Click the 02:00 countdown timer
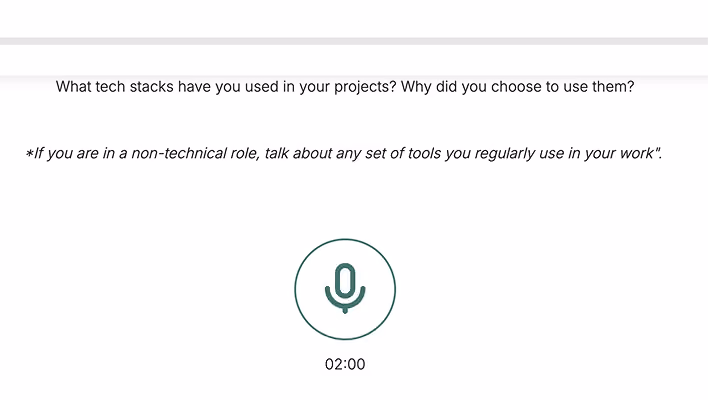Screen dimensions: 708x400 coord(345,364)
